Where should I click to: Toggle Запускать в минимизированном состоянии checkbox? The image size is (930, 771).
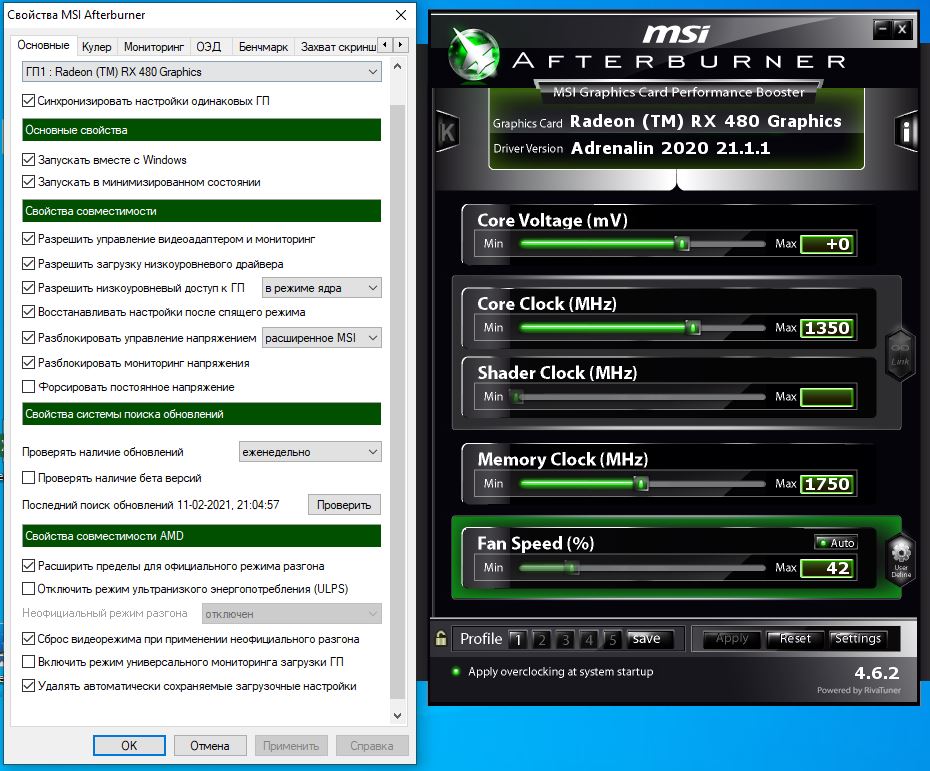28,181
